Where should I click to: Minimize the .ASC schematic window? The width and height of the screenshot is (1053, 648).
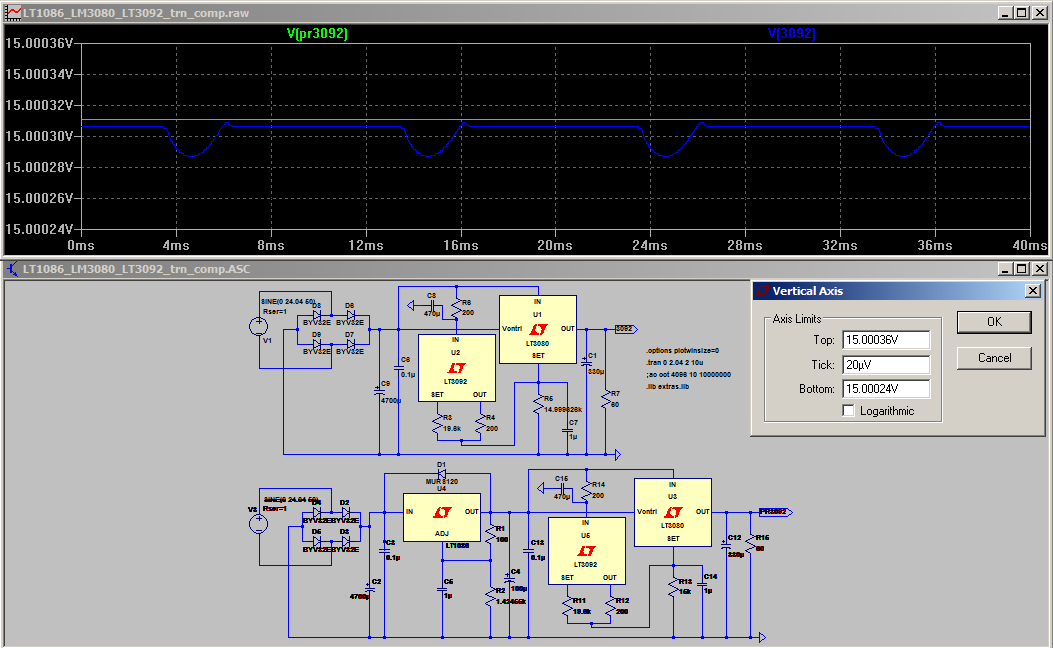1005,269
